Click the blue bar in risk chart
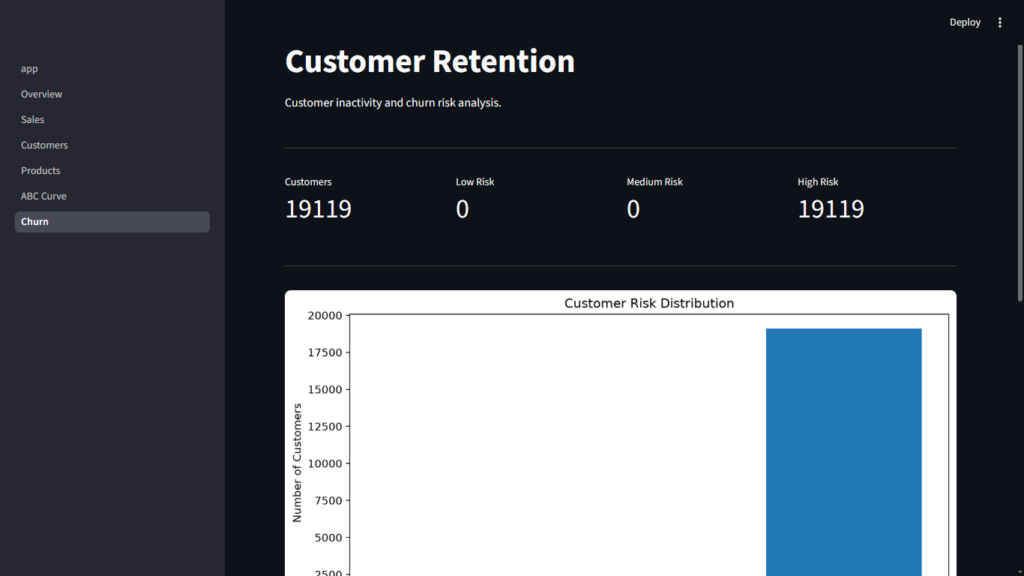The height and width of the screenshot is (576, 1024). [844, 452]
